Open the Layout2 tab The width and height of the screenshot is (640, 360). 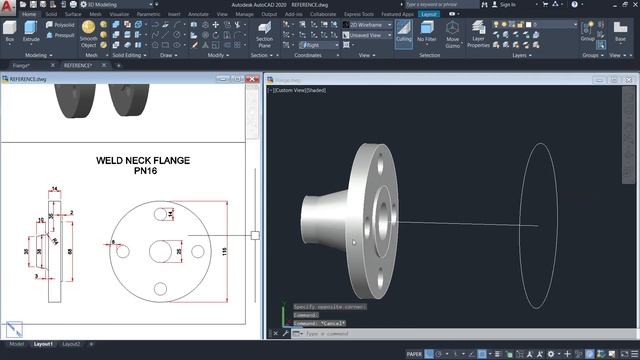(x=71, y=344)
